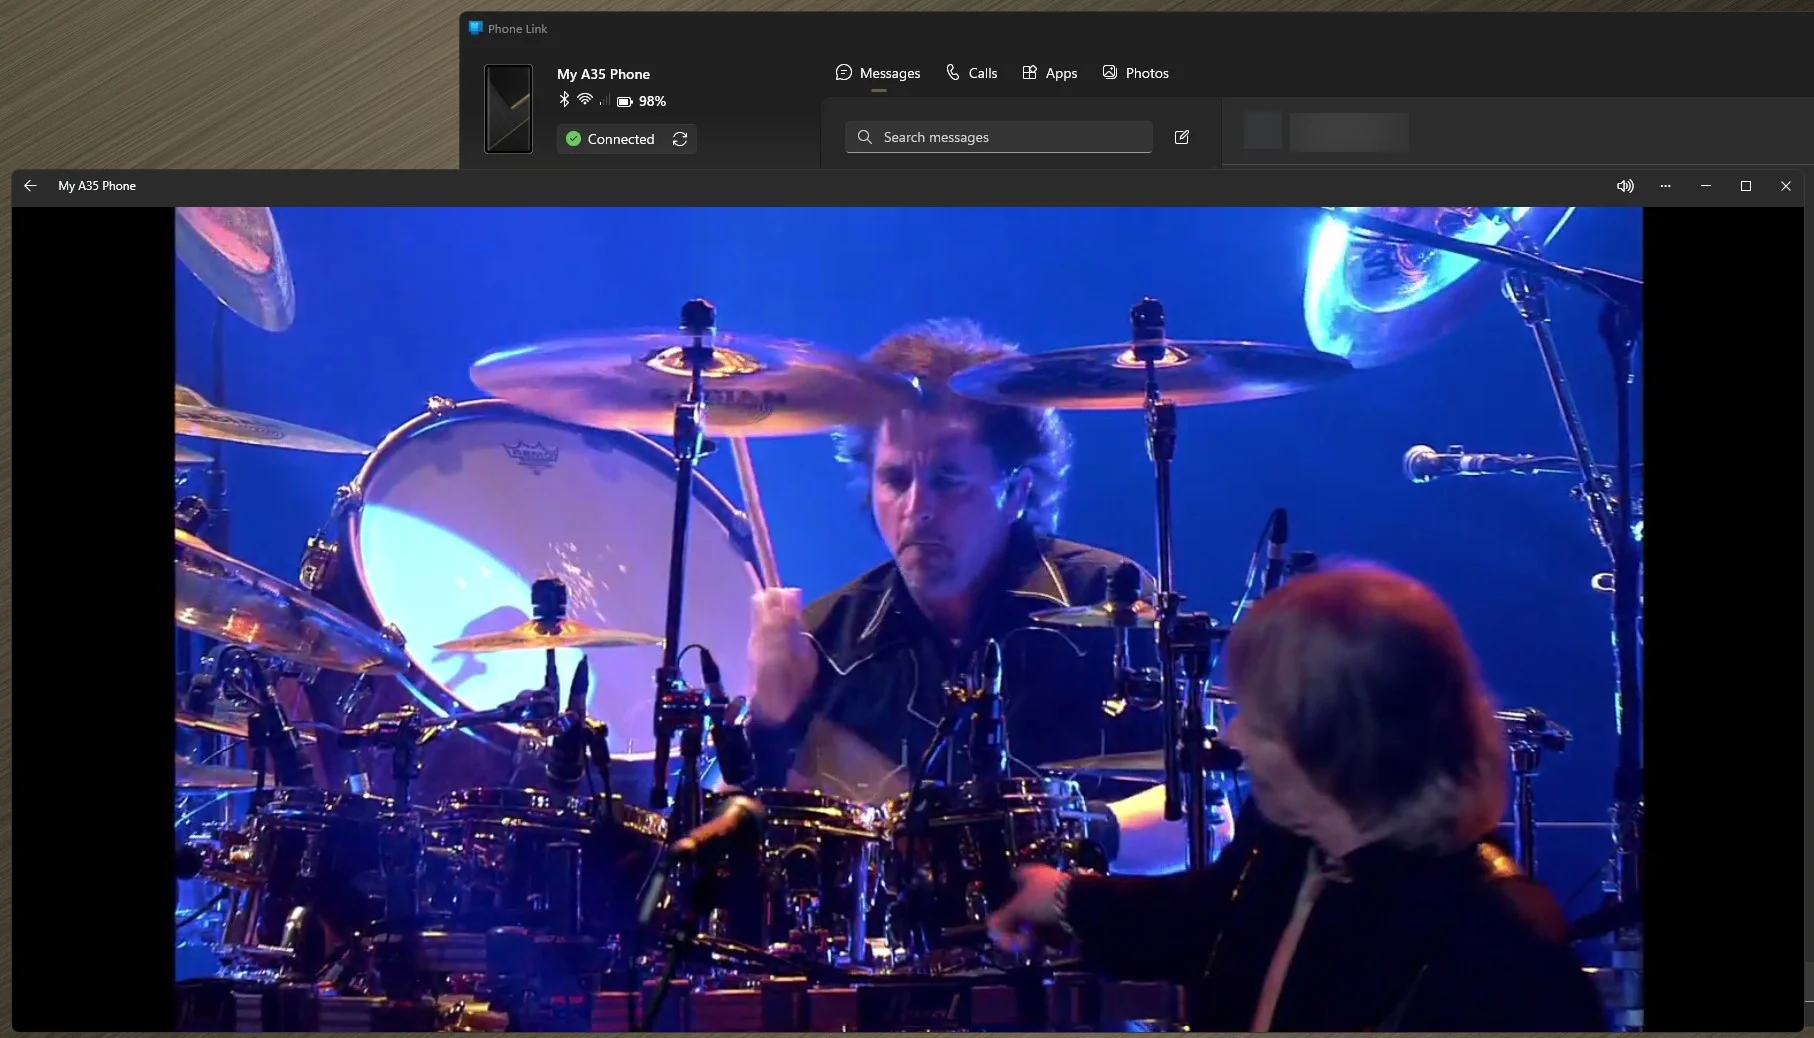The image size is (1814, 1038).
Task: Open the more options ellipsis in phone screen window
Action: pyautogui.click(x=1665, y=186)
